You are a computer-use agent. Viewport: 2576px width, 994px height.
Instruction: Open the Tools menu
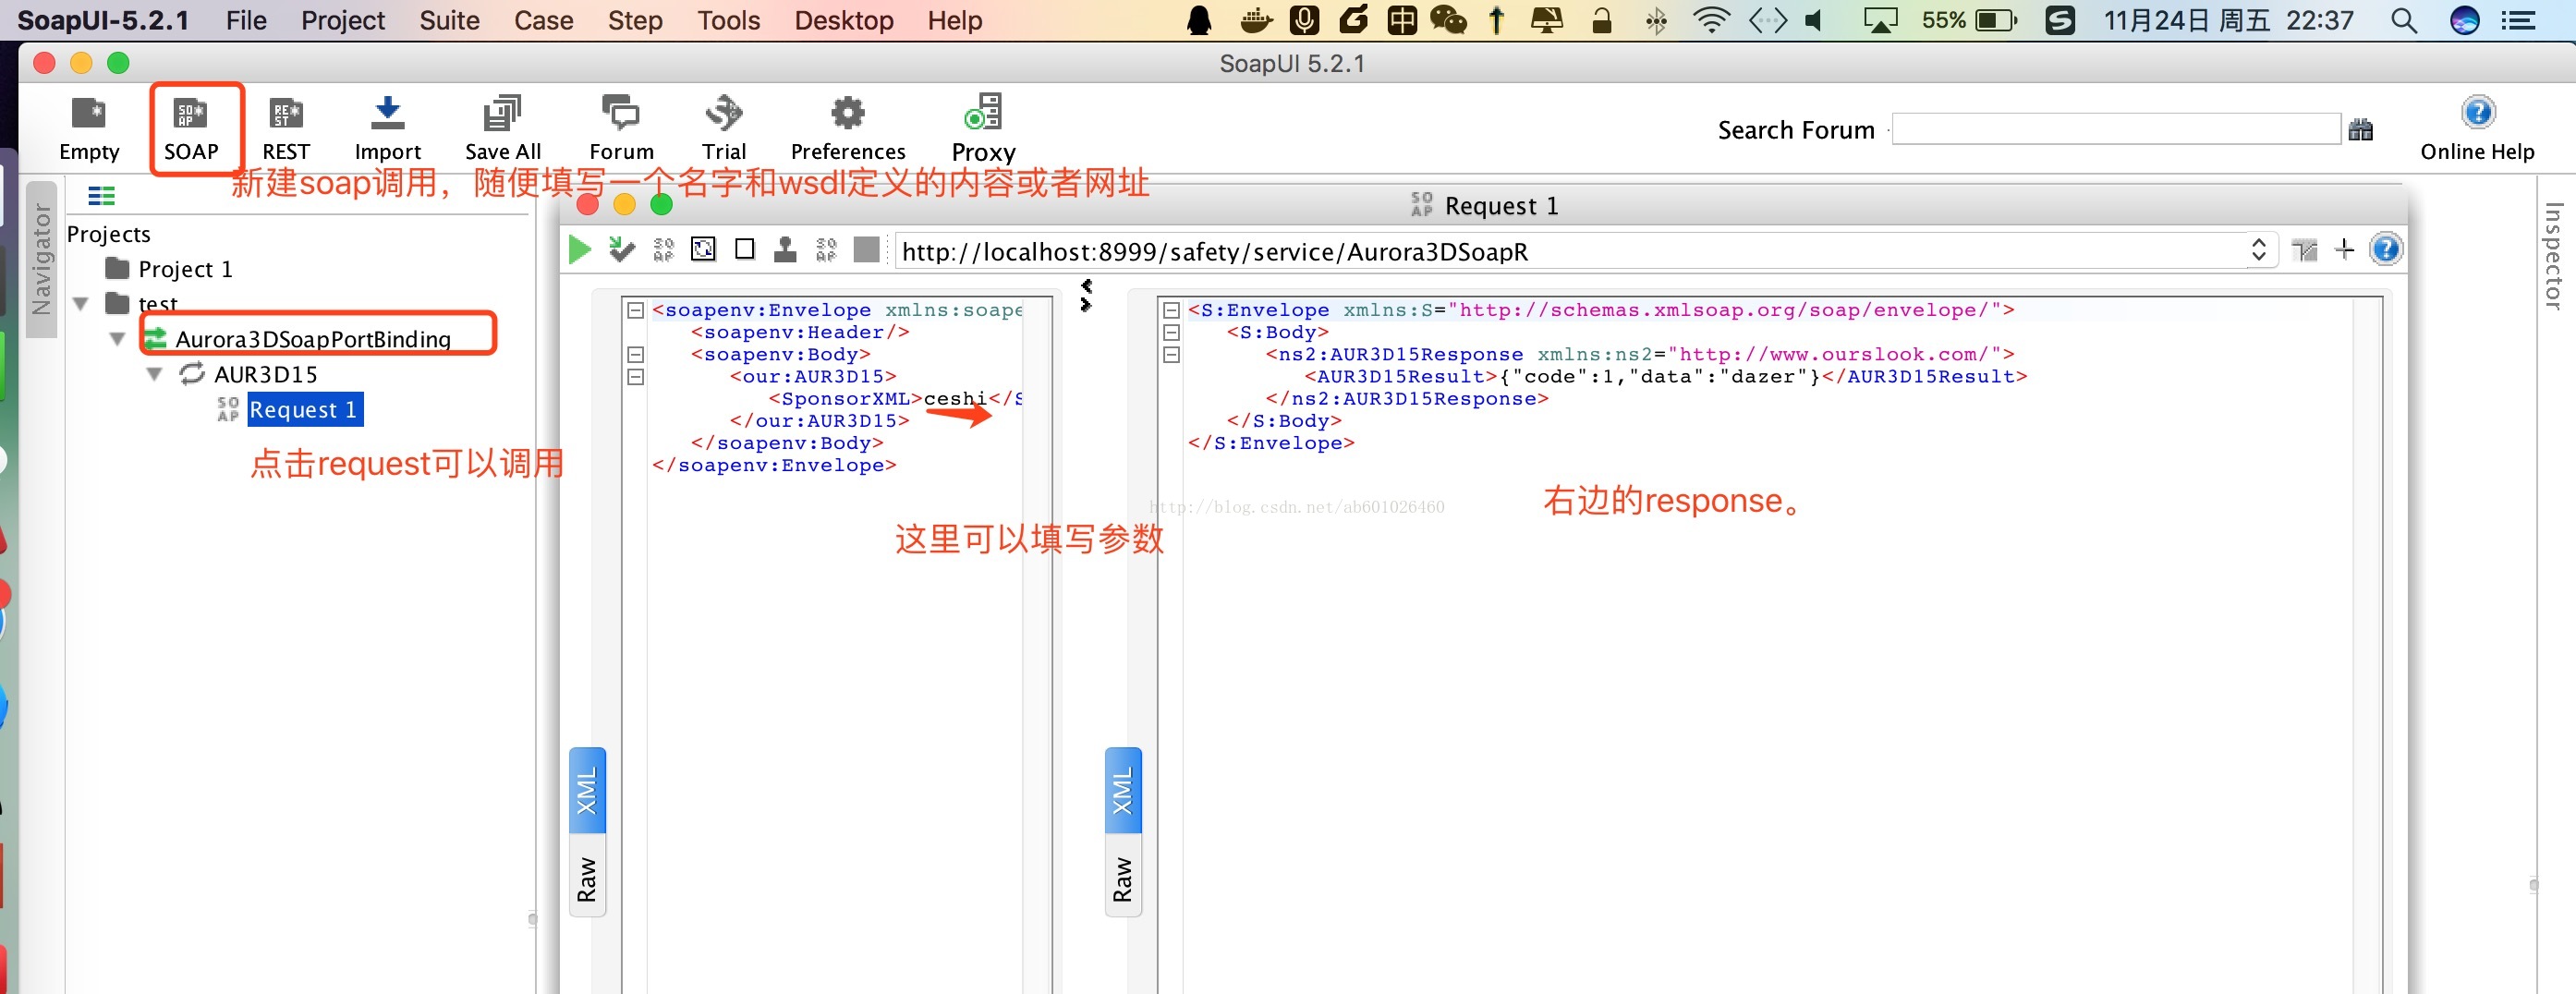[x=729, y=20]
